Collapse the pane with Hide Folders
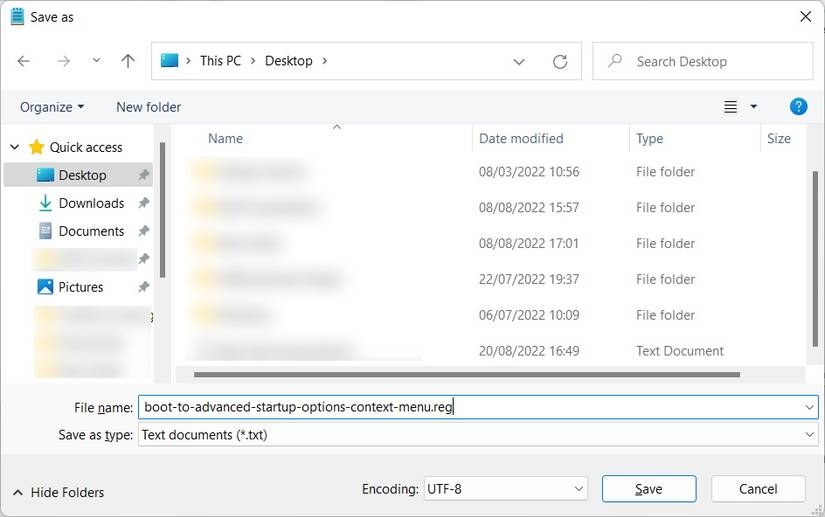825x517 pixels. tap(58, 493)
